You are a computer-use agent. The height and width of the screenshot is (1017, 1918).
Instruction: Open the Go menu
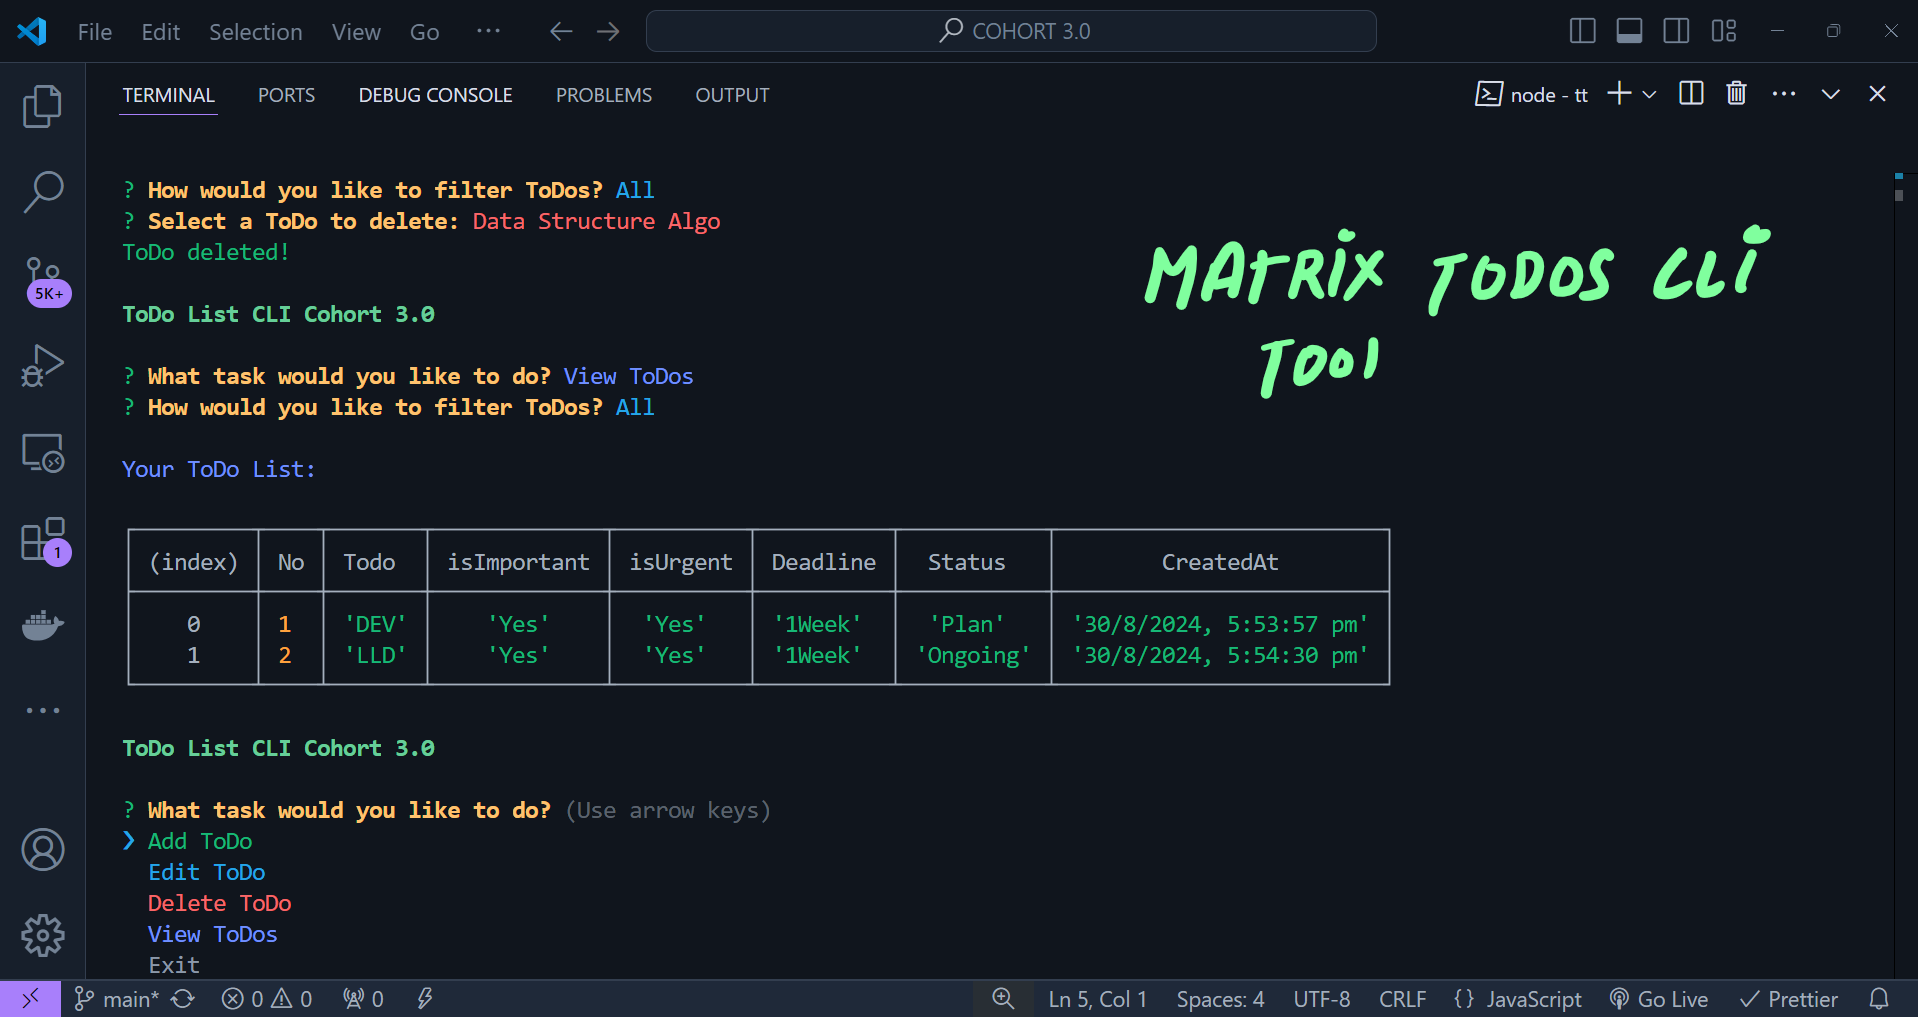pos(425,32)
